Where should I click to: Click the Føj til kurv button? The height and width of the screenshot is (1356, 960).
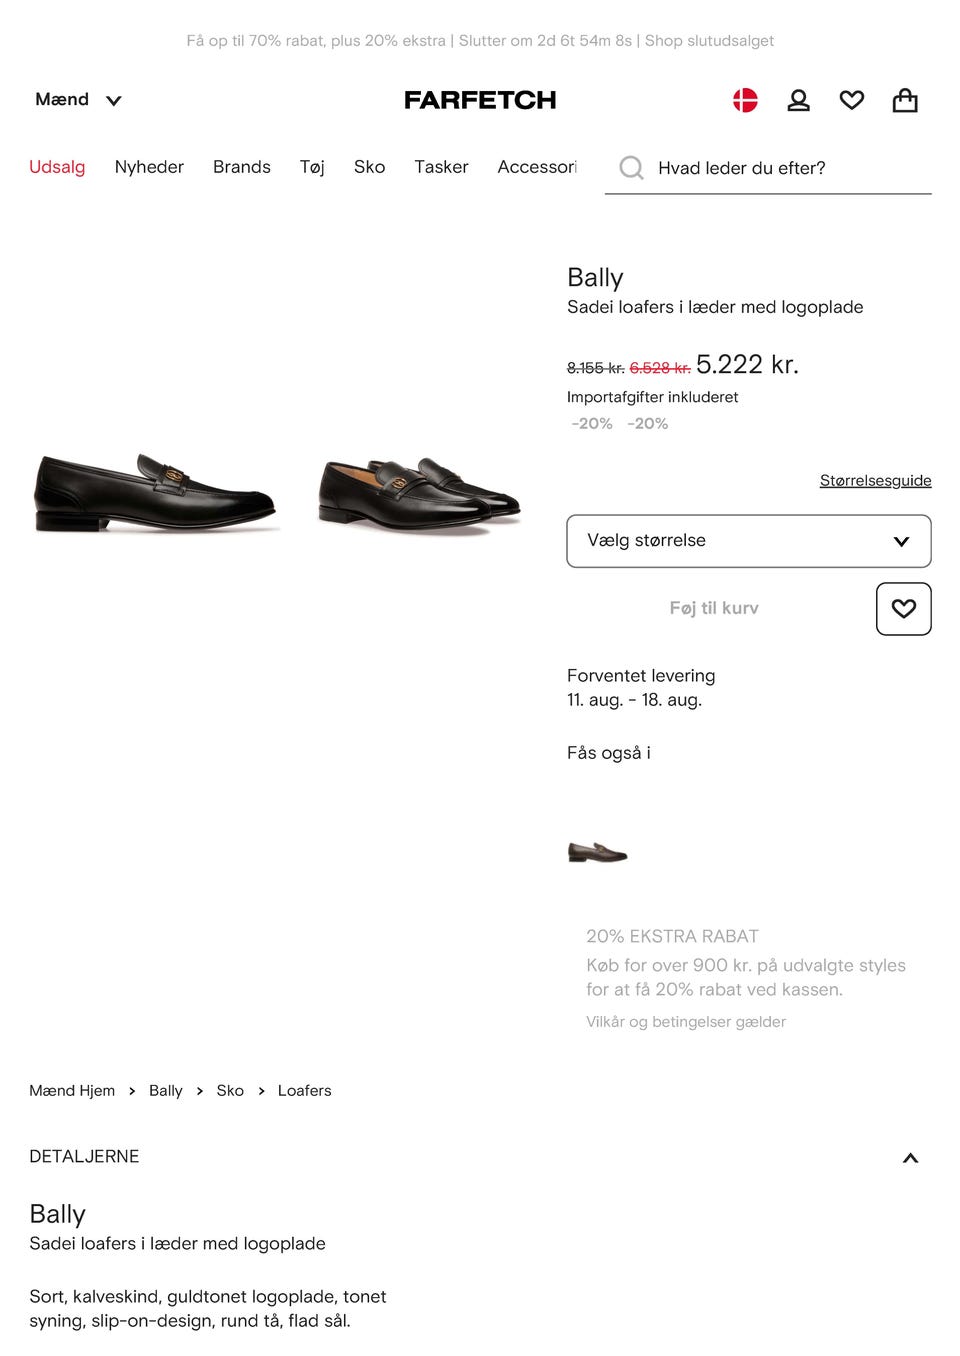[x=714, y=608]
